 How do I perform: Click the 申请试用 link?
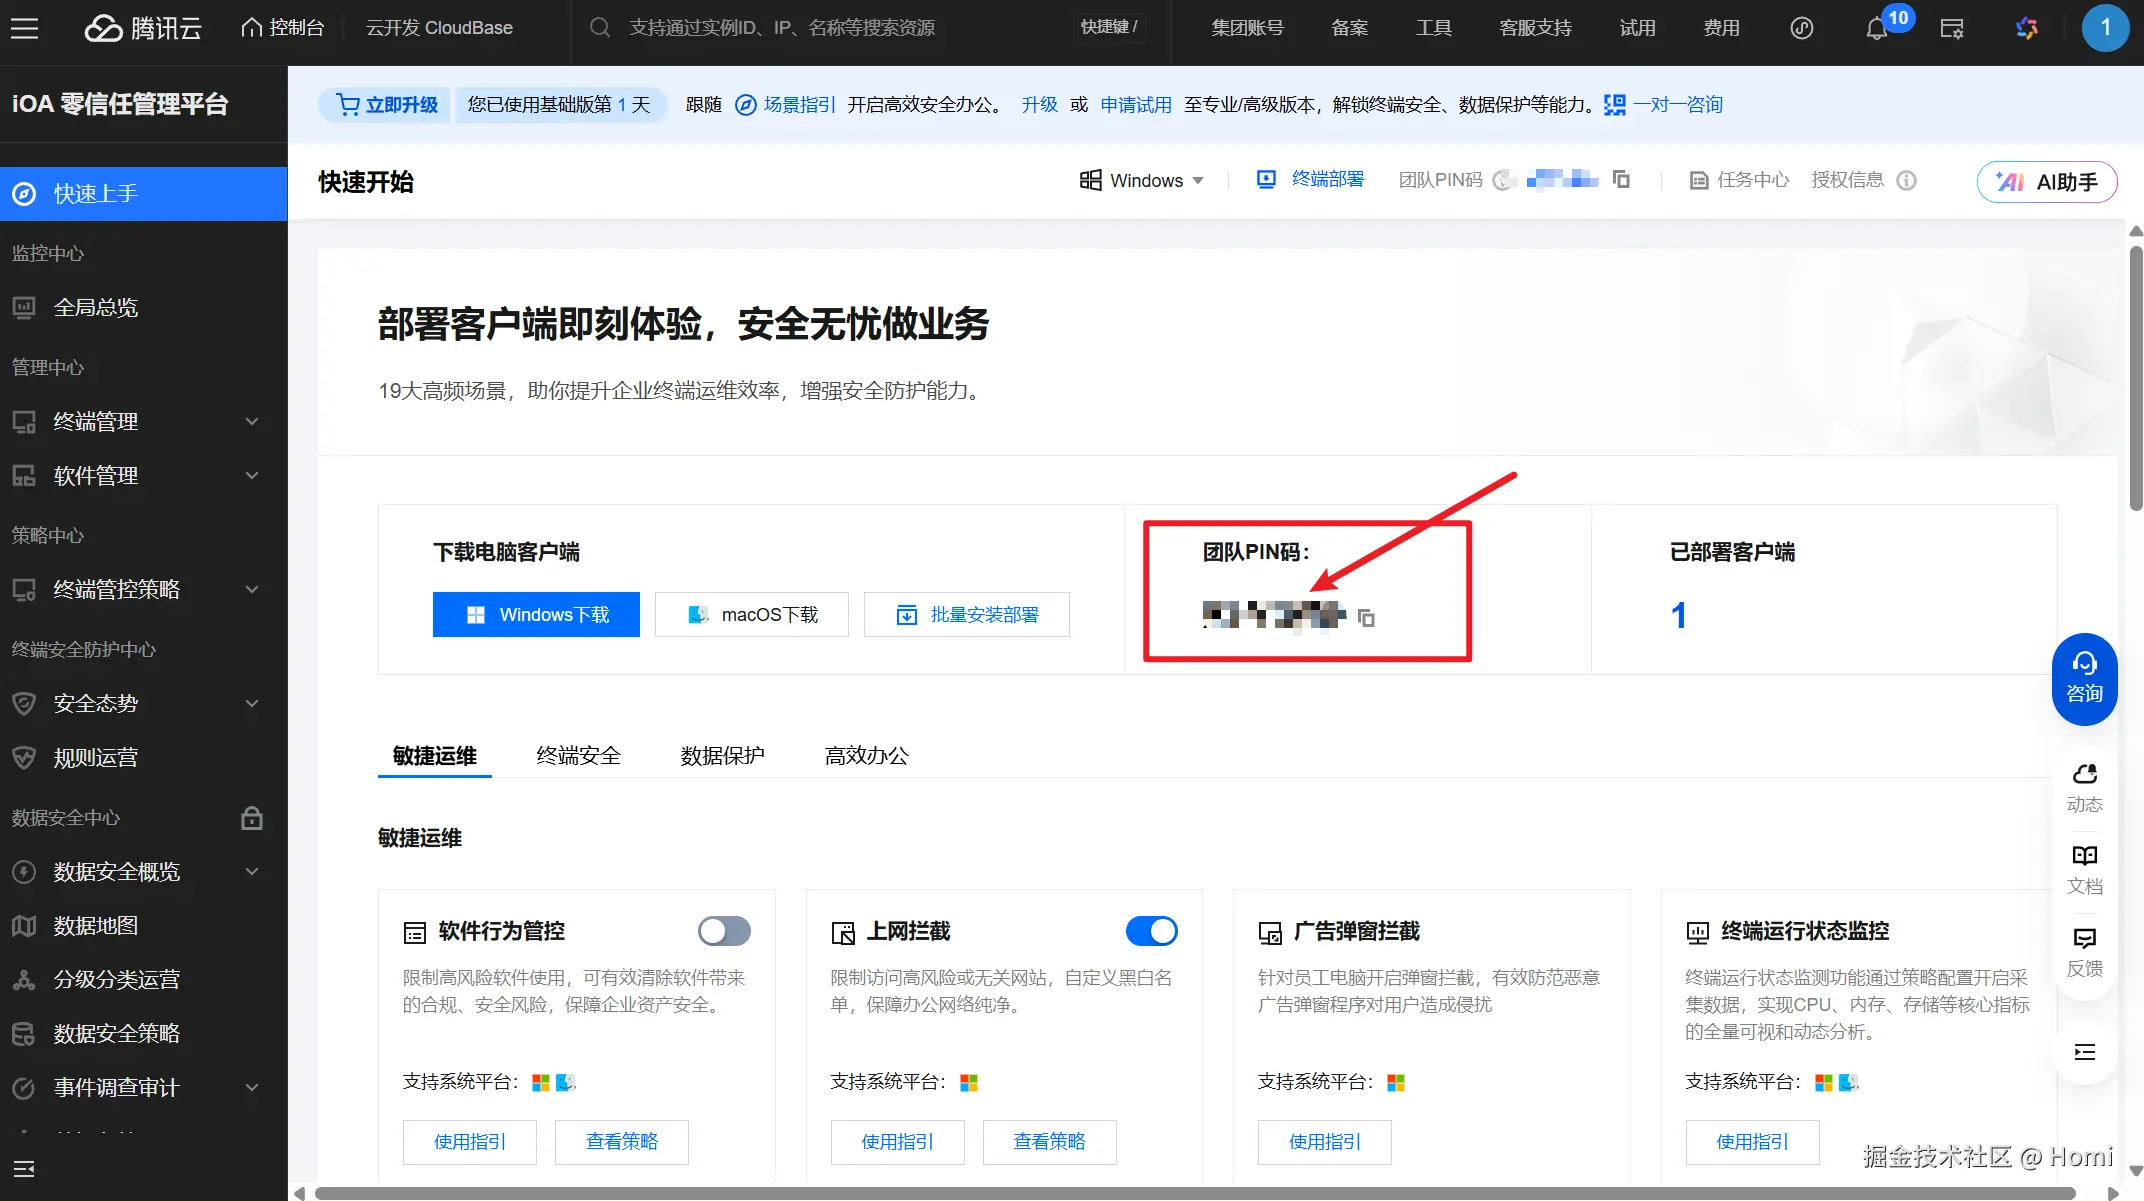tap(1135, 105)
